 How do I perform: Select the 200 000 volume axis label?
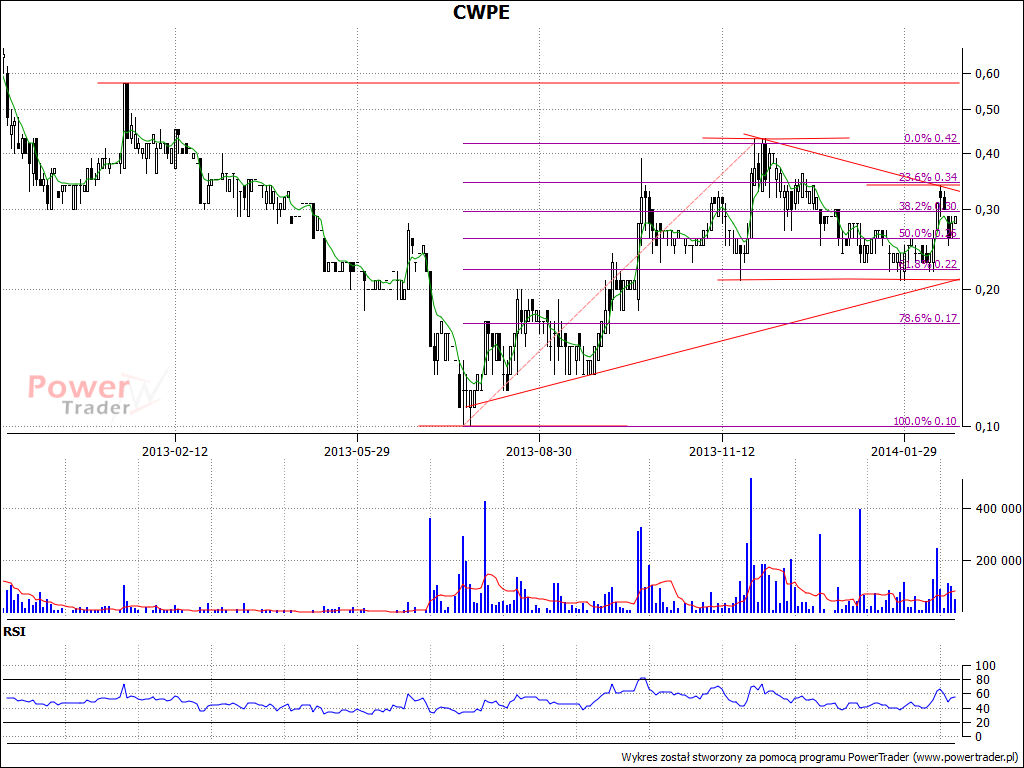coord(995,561)
